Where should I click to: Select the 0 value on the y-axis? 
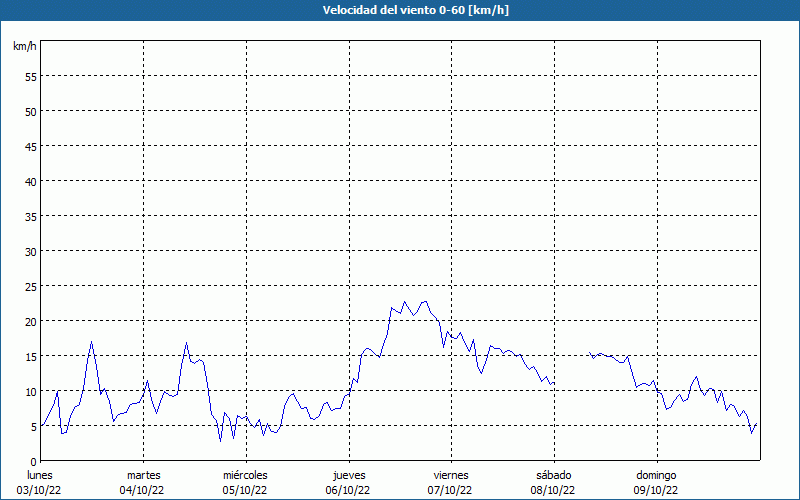coord(34,462)
